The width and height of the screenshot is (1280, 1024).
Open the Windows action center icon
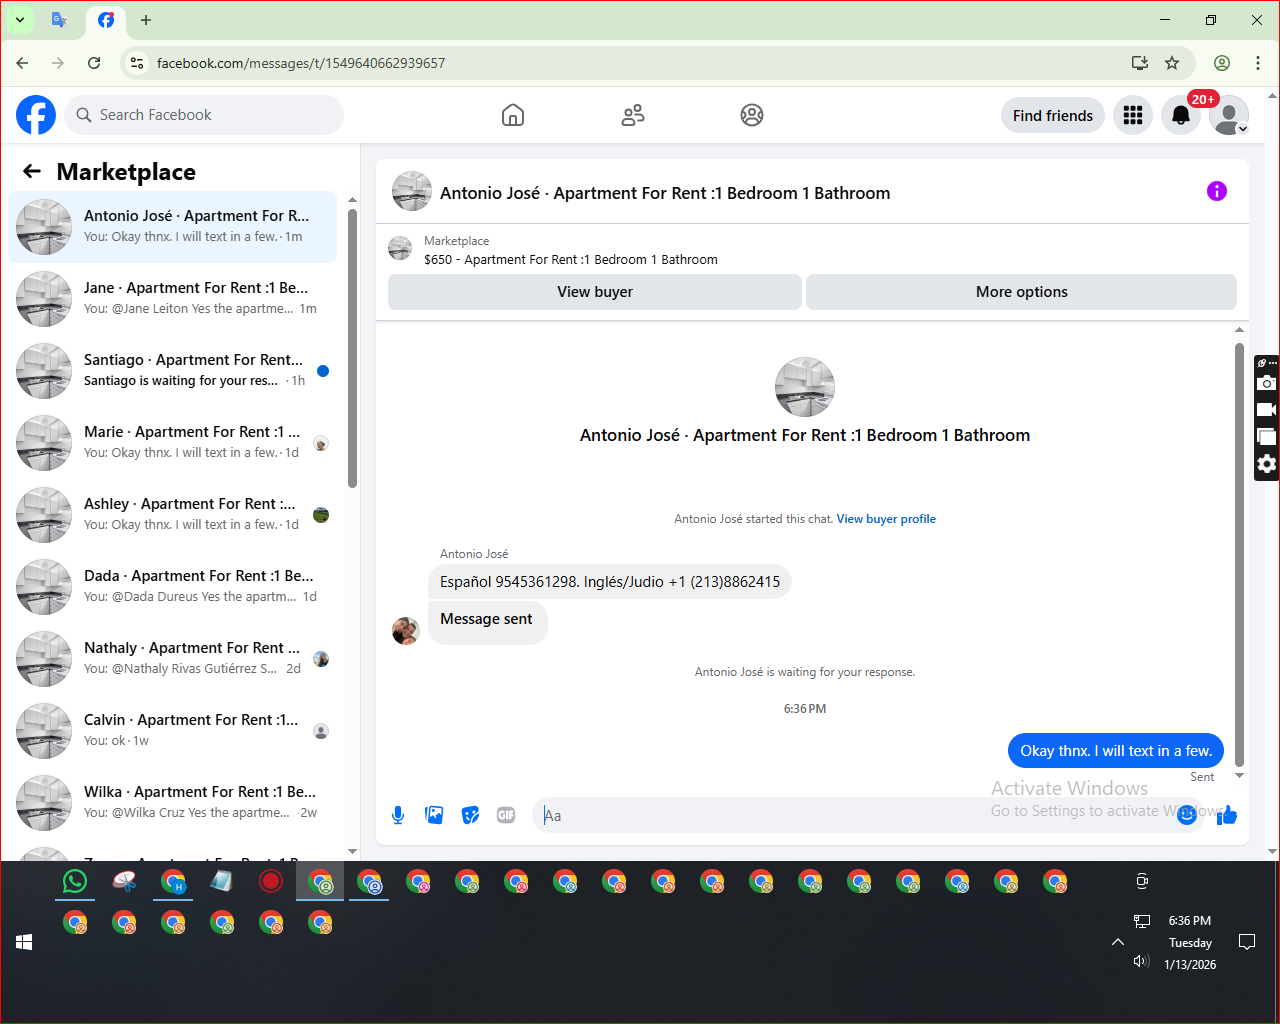(1247, 942)
